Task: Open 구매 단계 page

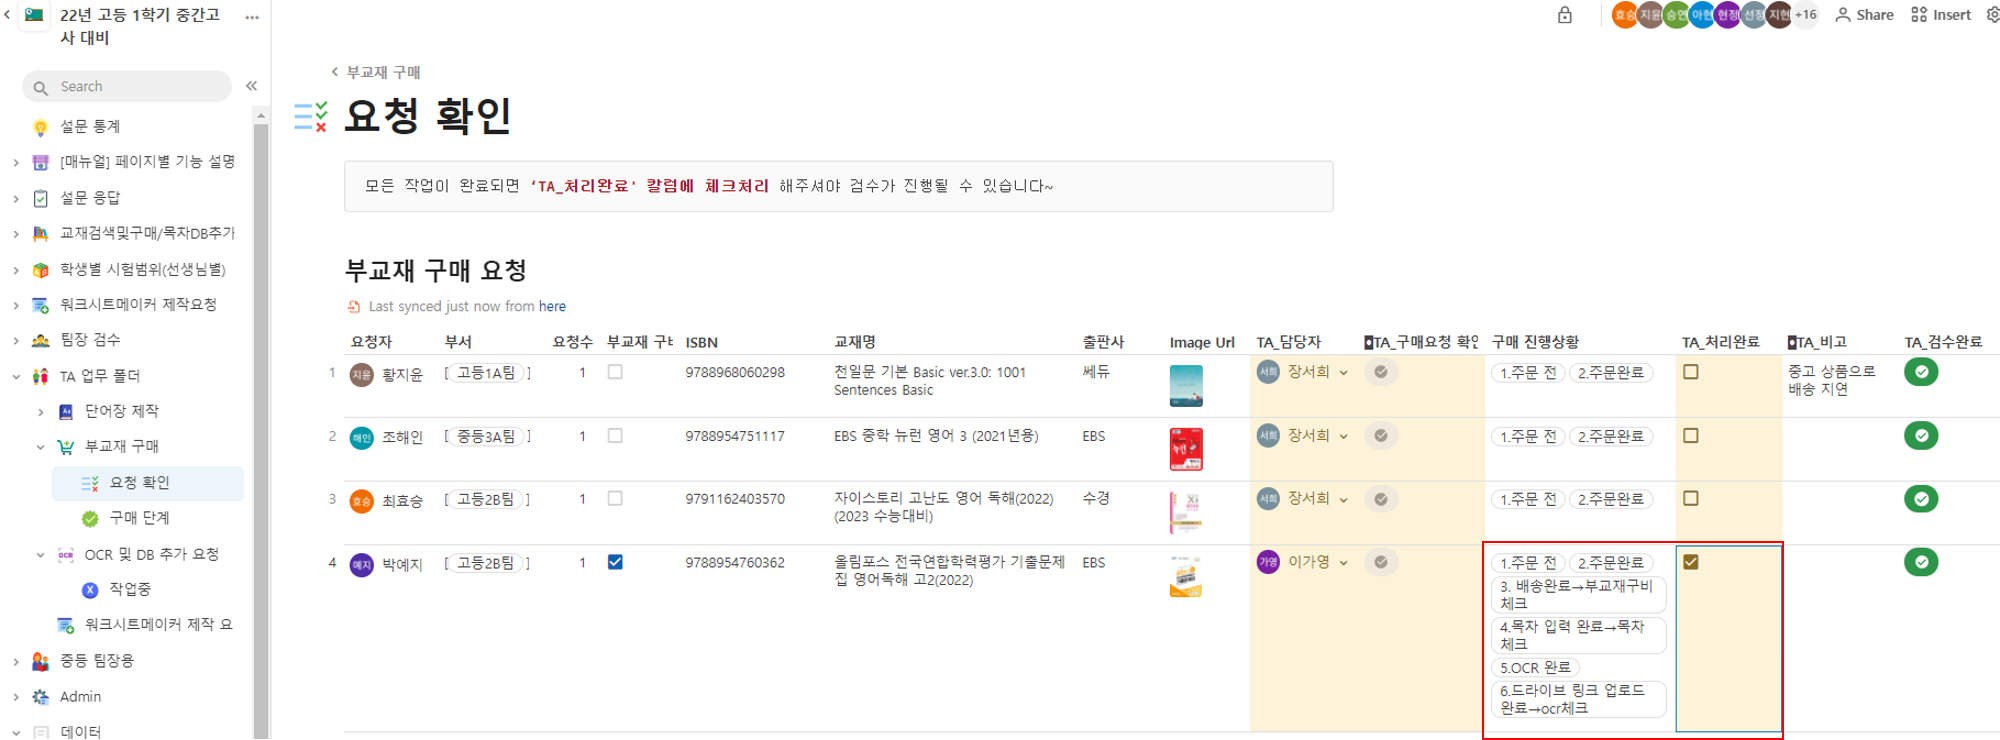Action: coord(139,518)
